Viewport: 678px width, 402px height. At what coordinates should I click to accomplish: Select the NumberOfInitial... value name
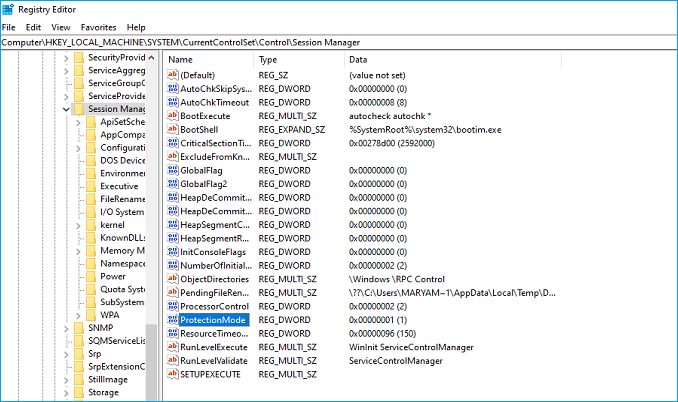tap(216, 265)
